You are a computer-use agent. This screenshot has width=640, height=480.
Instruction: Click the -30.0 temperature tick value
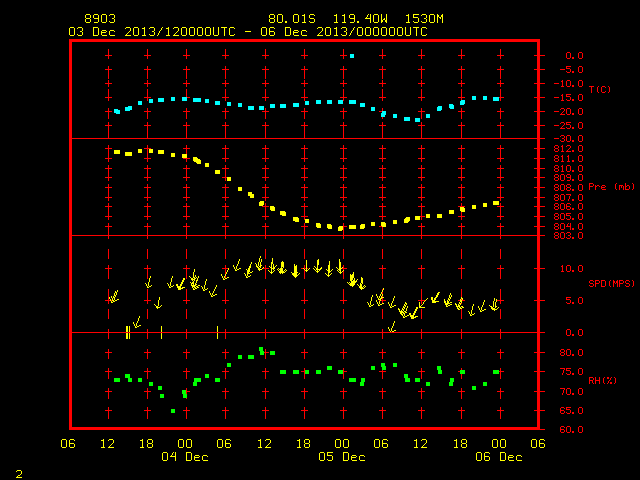click(569, 139)
